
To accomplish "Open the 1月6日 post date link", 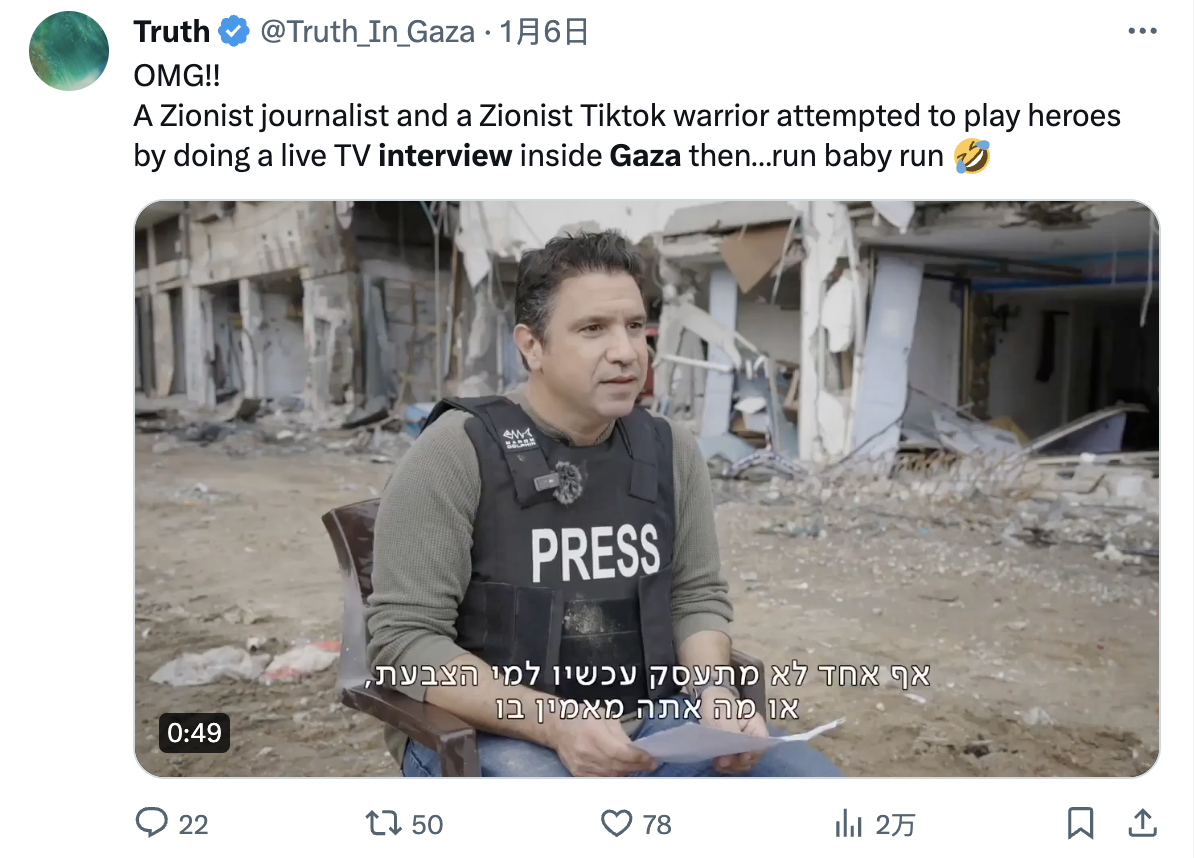I will tap(544, 32).
